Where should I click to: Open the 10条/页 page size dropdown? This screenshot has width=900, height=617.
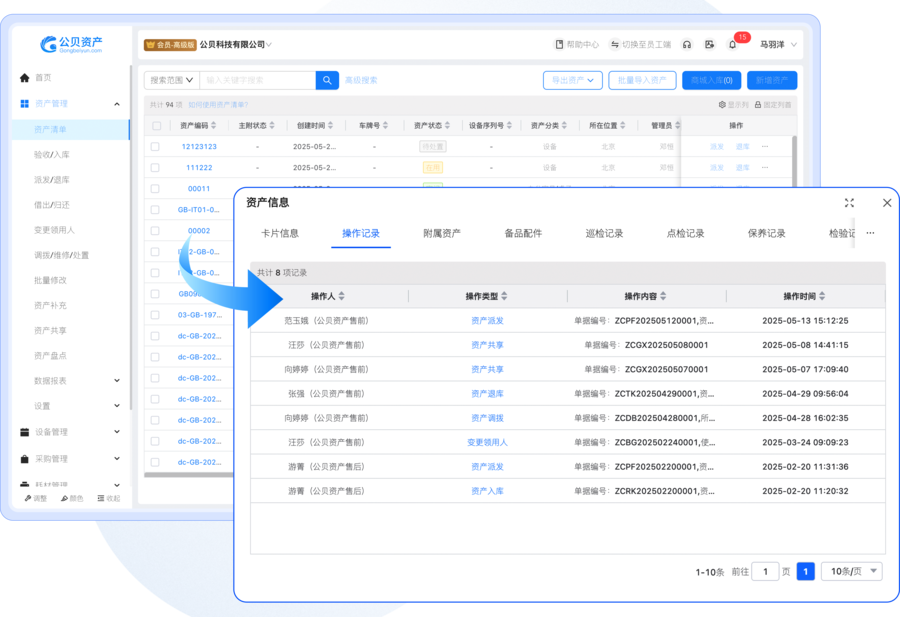(851, 571)
